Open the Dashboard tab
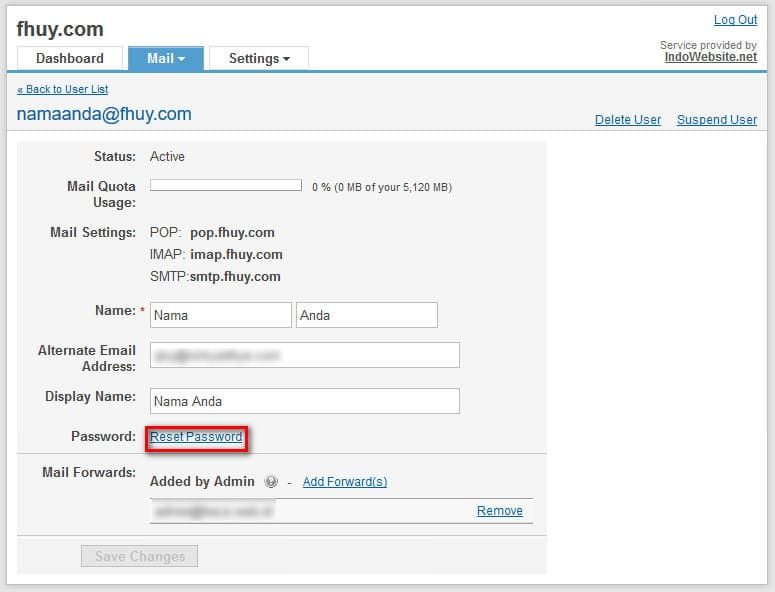This screenshot has height=592, width=775. (x=70, y=58)
